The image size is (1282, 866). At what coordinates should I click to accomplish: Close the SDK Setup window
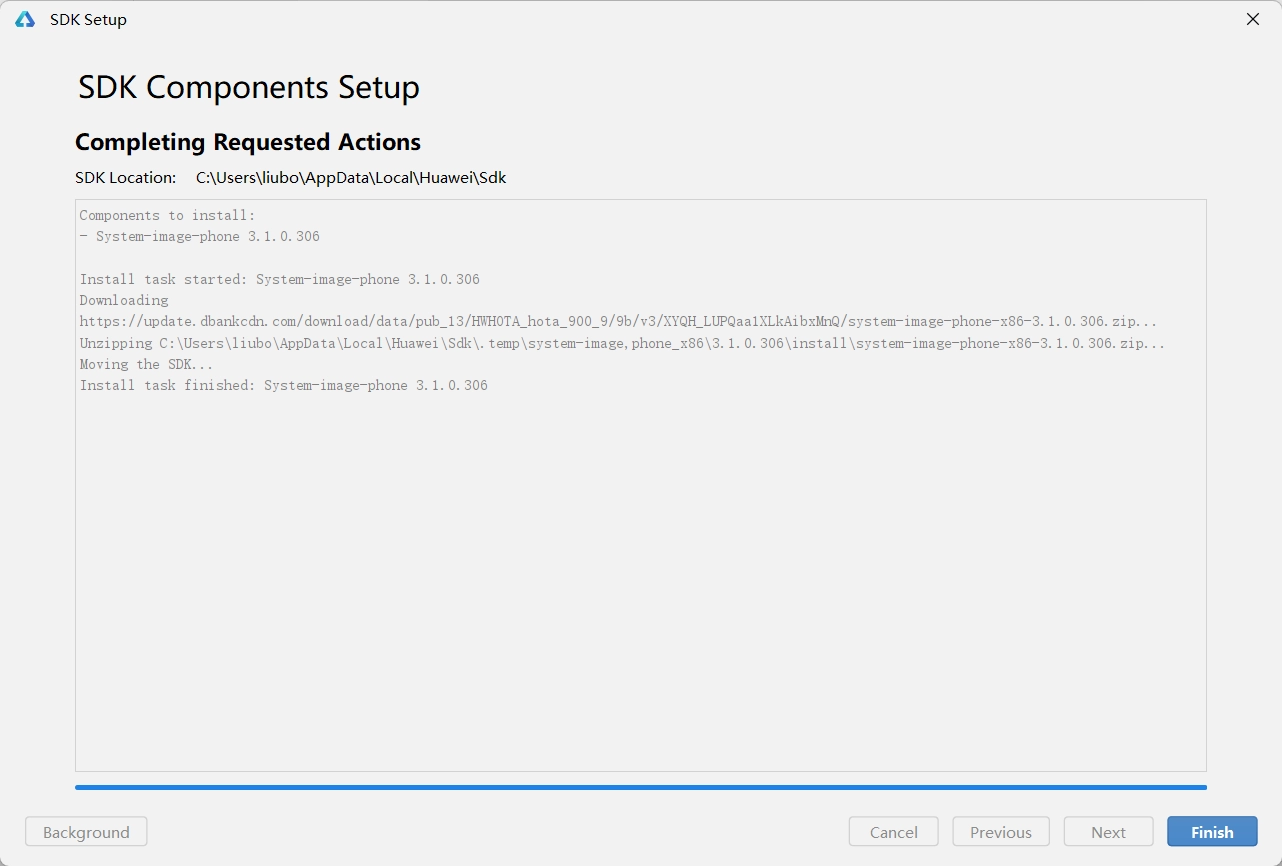pos(1252,20)
